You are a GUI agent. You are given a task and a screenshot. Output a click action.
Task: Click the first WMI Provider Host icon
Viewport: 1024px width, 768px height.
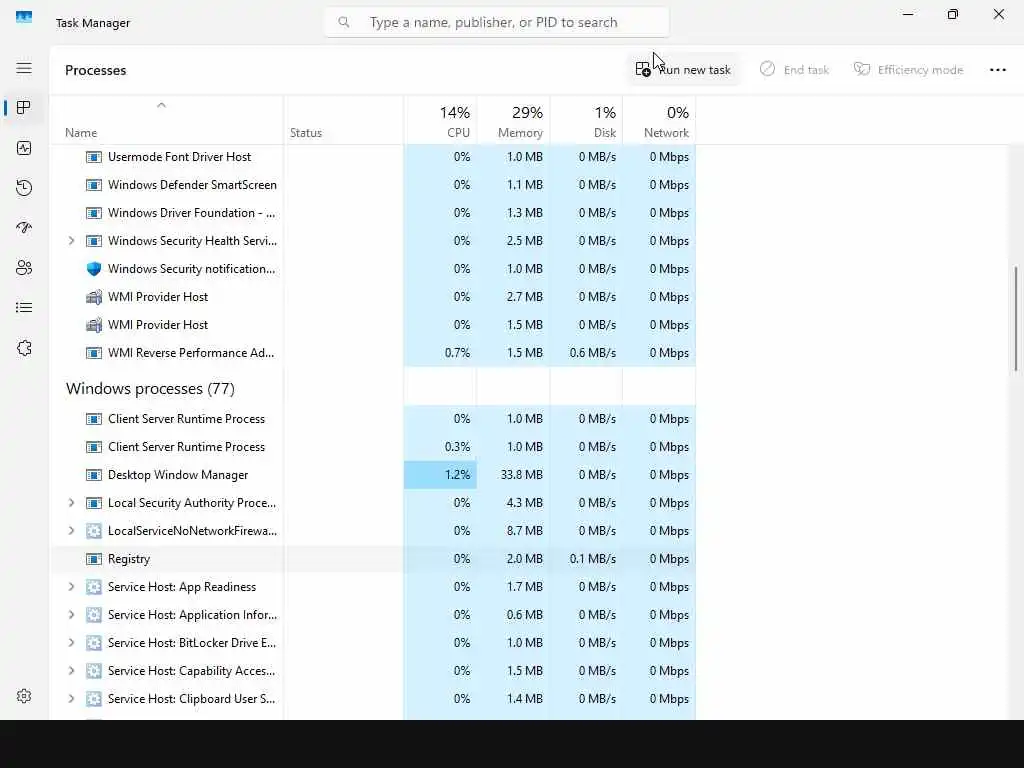pyautogui.click(x=94, y=297)
